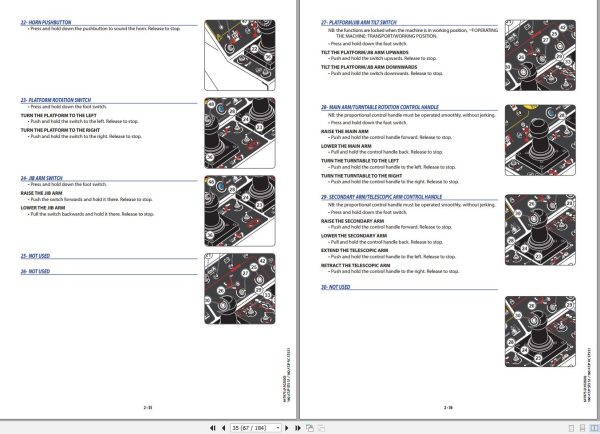The height and width of the screenshot is (434, 600).
Task: Click 'TURN THE PLATFORM TO THE LEFT' text
Action: [59, 115]
